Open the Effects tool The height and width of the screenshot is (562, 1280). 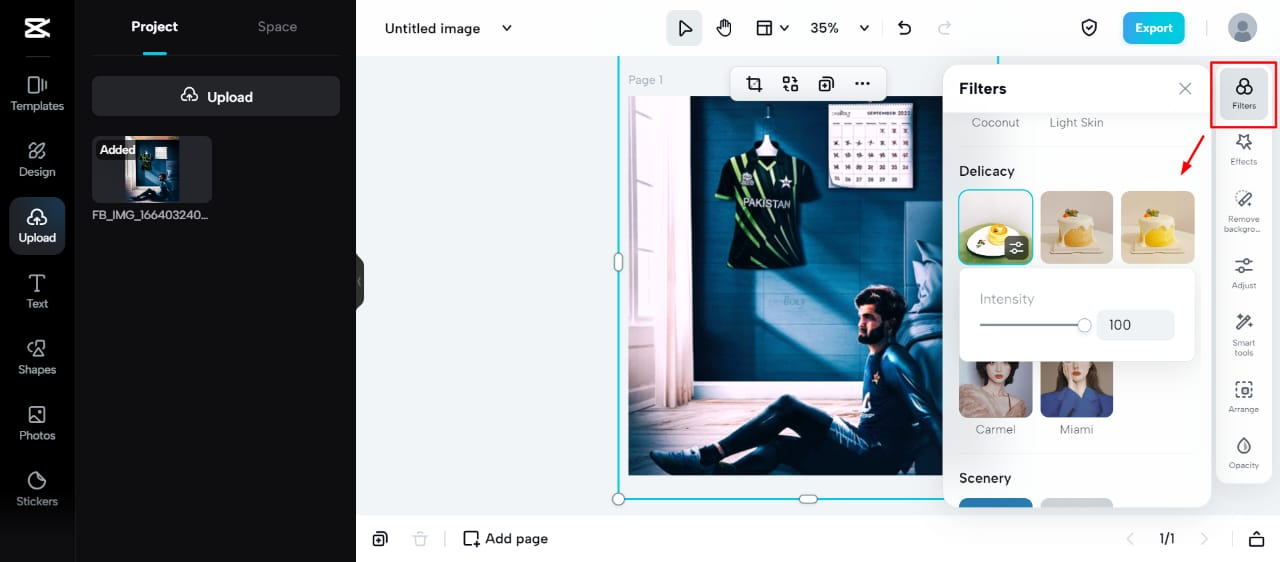[x=1244, y=148]
